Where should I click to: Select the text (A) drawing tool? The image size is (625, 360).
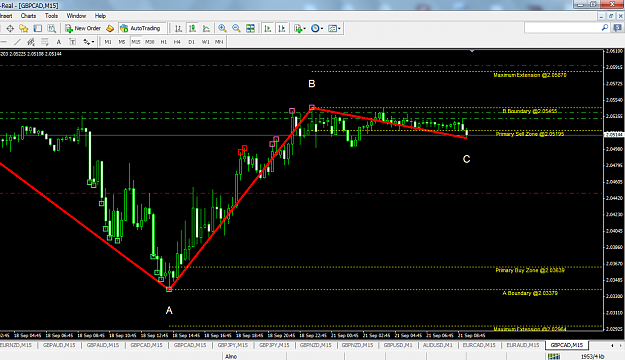[x=59, y=42]
